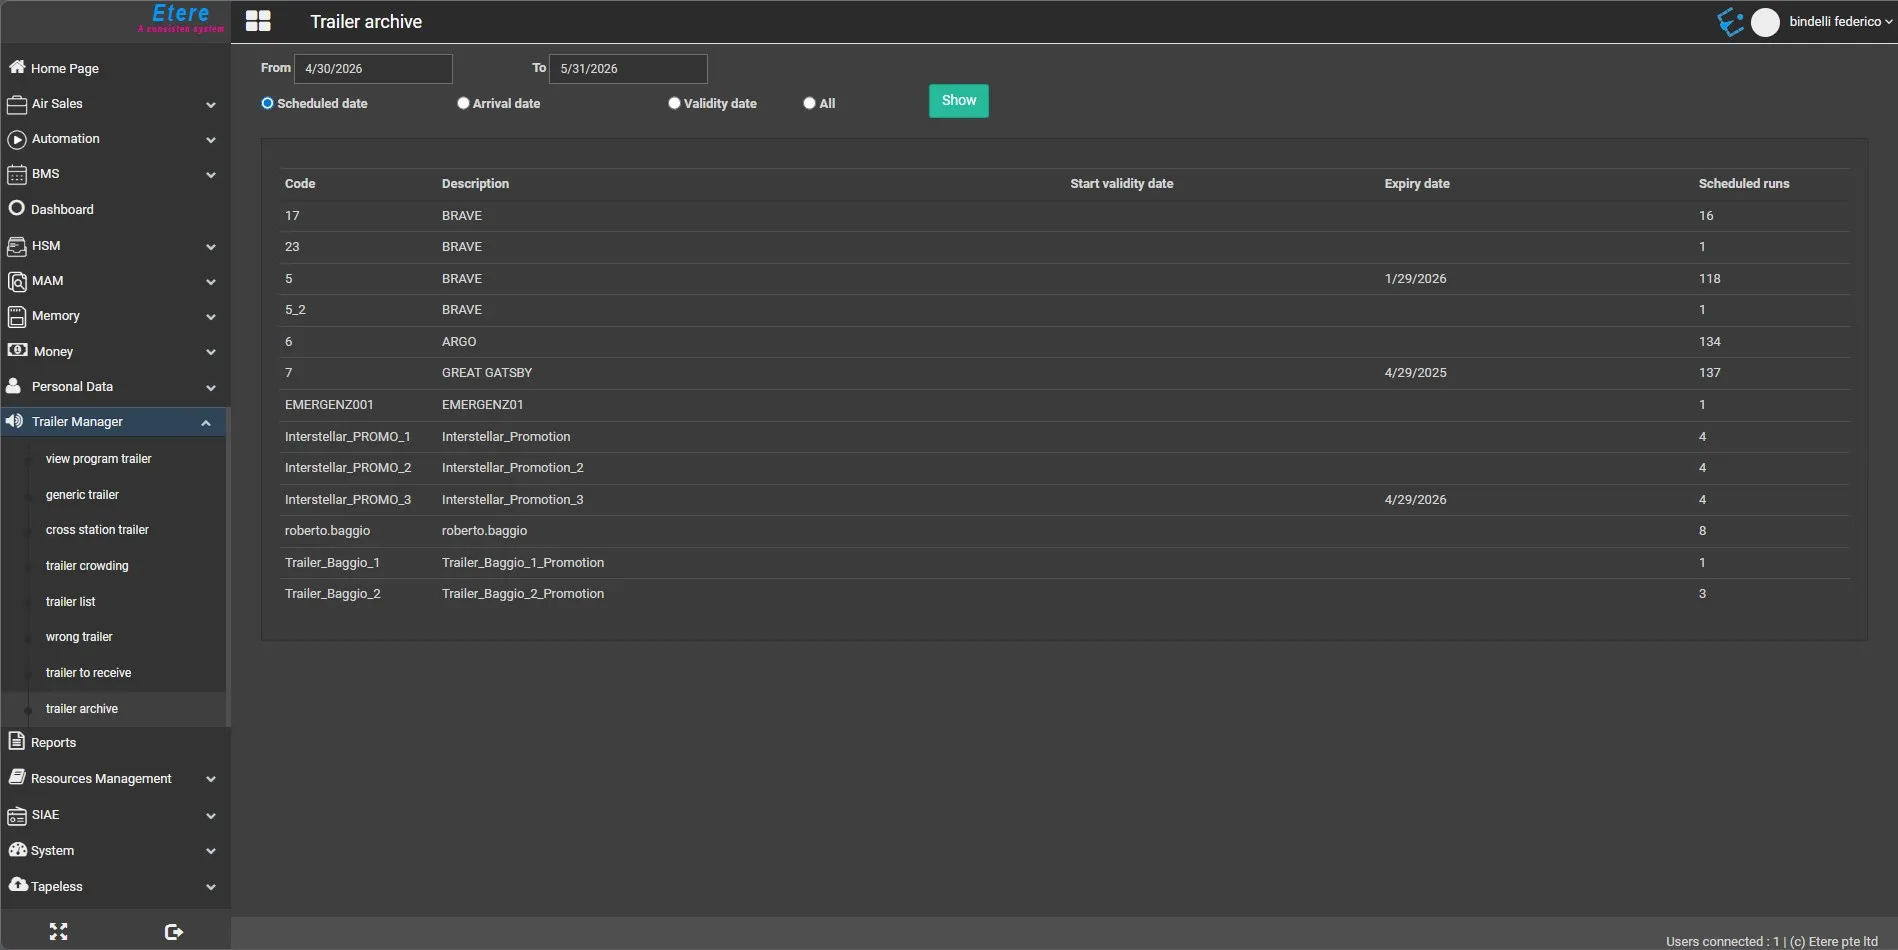Click the logout icon in sidebar footer
Viewport: 1898px width, 950px height.
[174, 932]
